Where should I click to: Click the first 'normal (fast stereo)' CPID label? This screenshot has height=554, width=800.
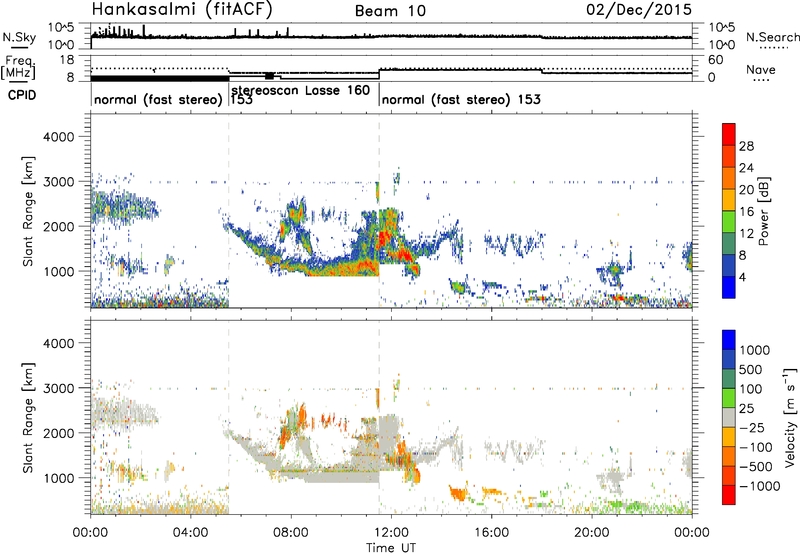(158, 99)
